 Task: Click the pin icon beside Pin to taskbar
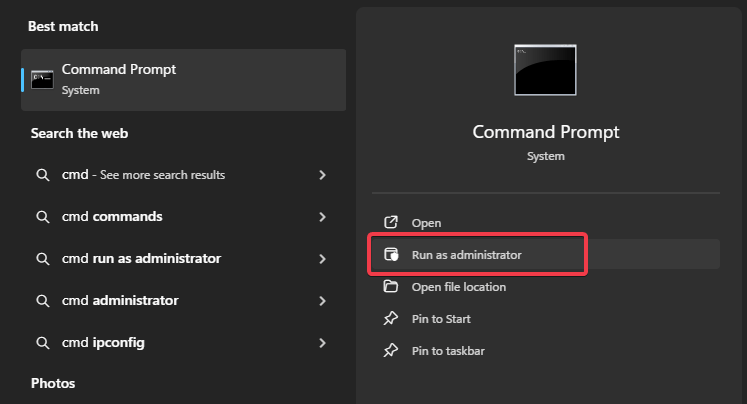coord(392,351)
